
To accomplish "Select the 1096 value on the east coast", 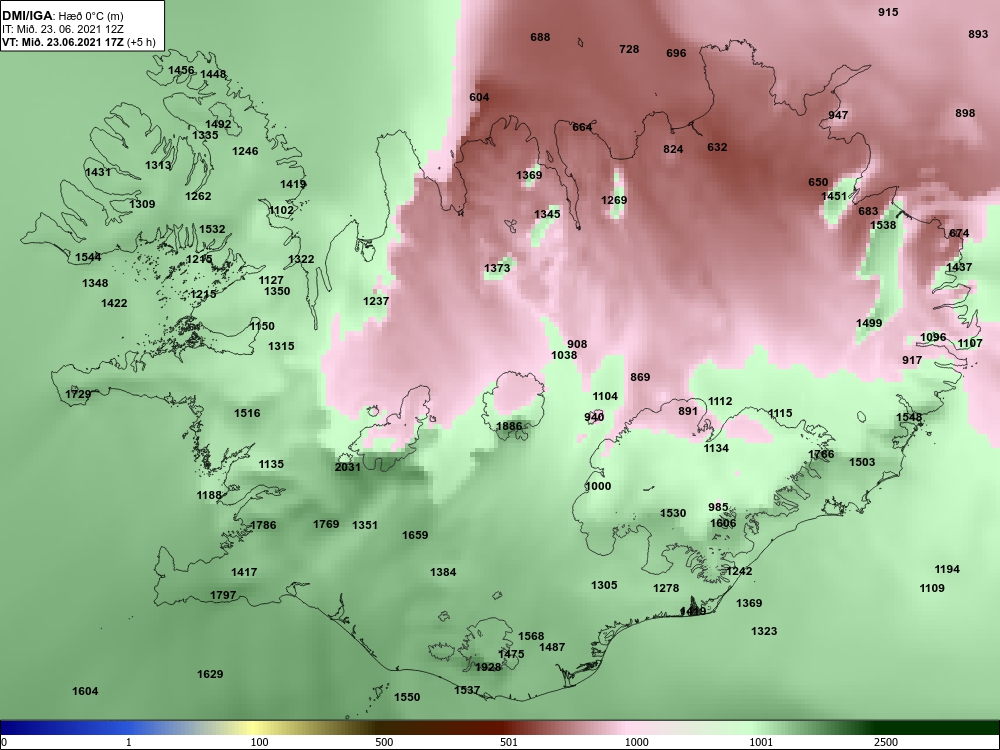I will pos(933,337).
